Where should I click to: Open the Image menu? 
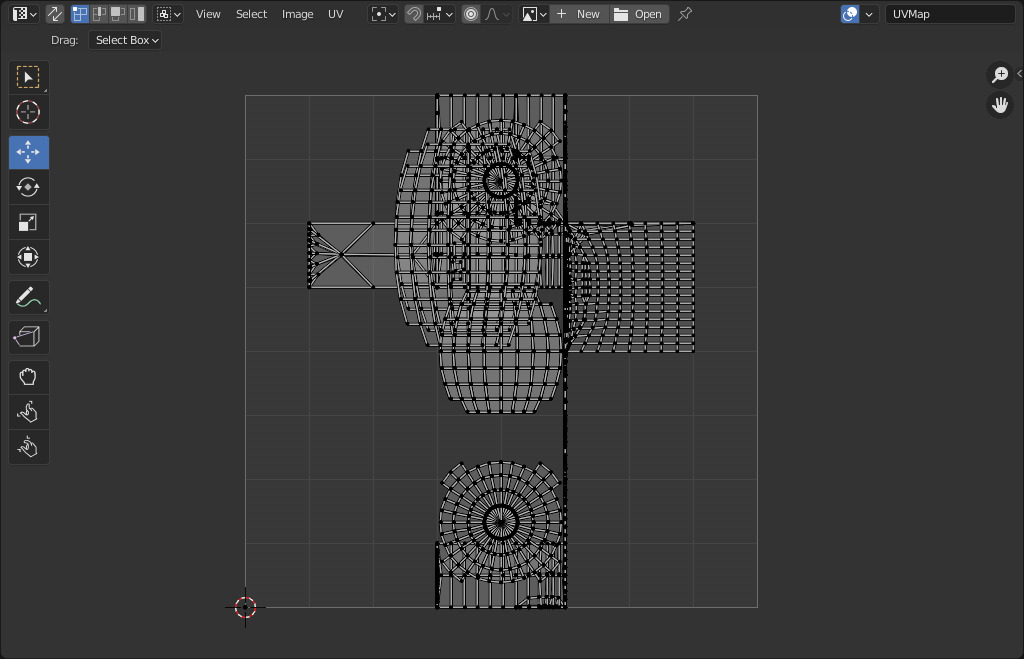298,14
